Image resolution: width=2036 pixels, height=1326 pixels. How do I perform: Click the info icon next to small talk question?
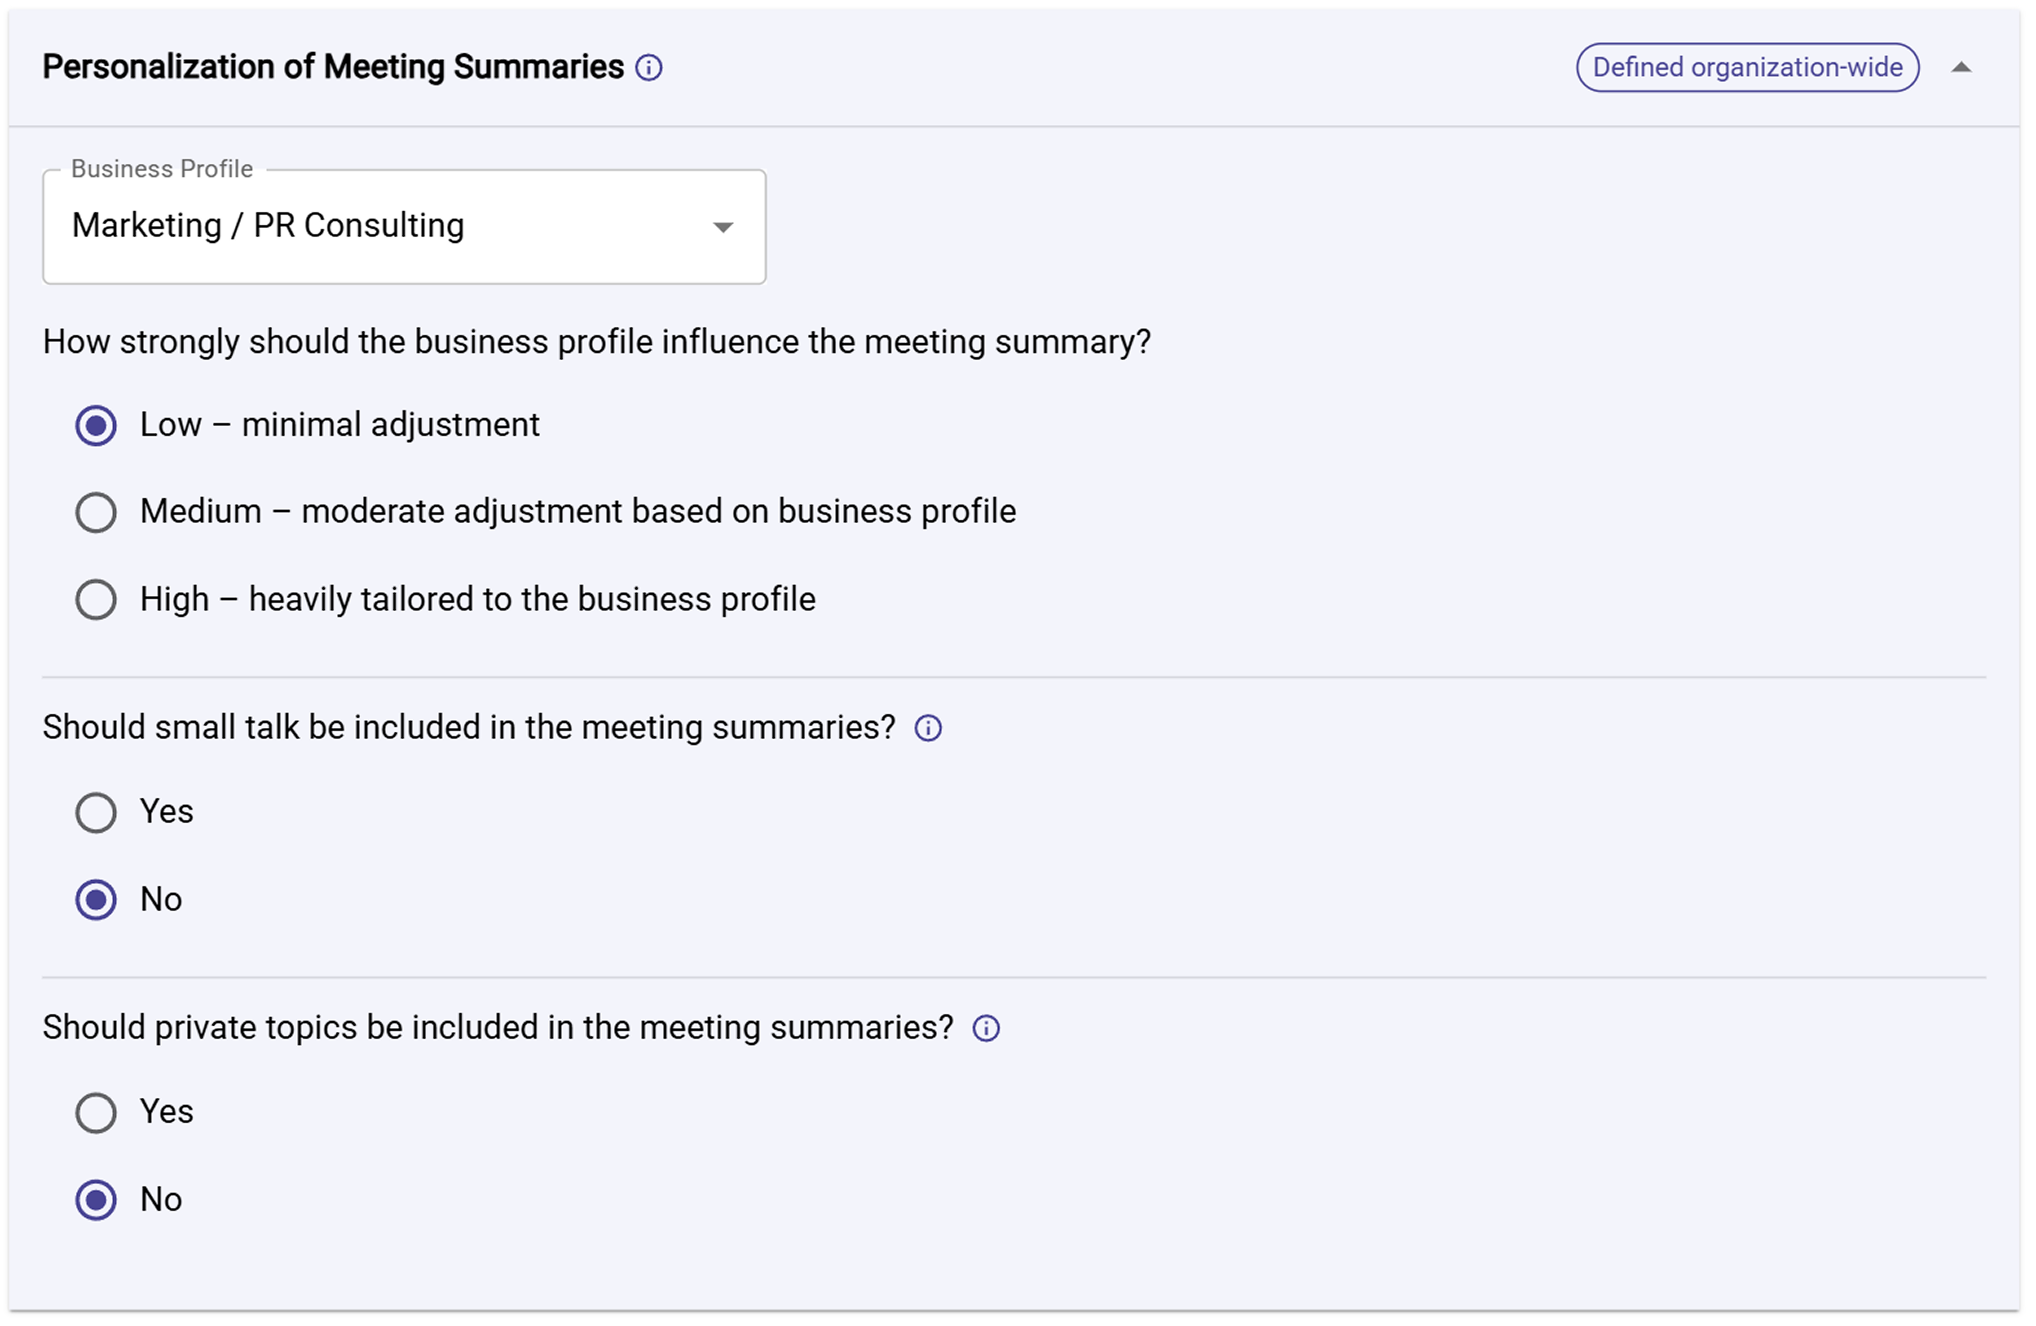point(927,728)
